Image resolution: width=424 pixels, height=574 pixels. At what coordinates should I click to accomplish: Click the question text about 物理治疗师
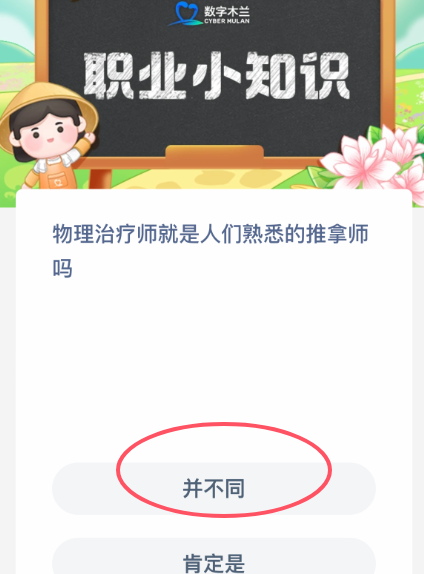211,251
